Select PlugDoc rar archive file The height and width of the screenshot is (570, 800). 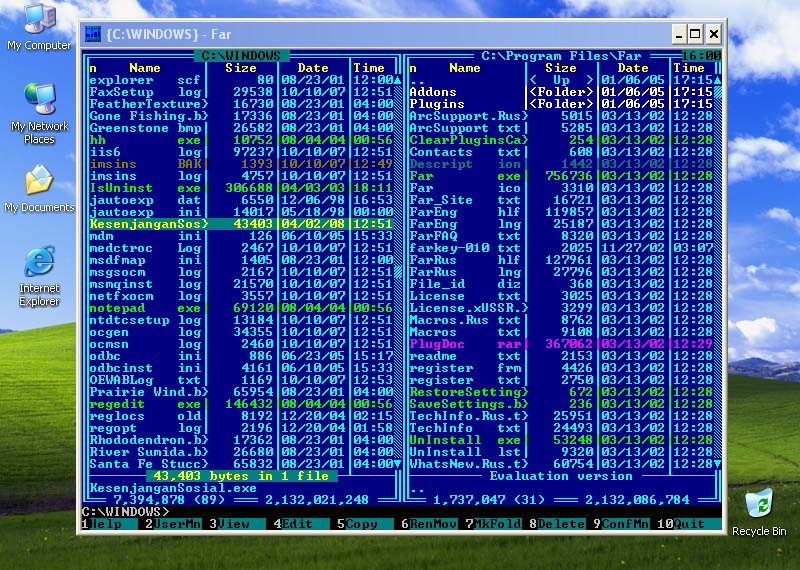pos(561,344)
